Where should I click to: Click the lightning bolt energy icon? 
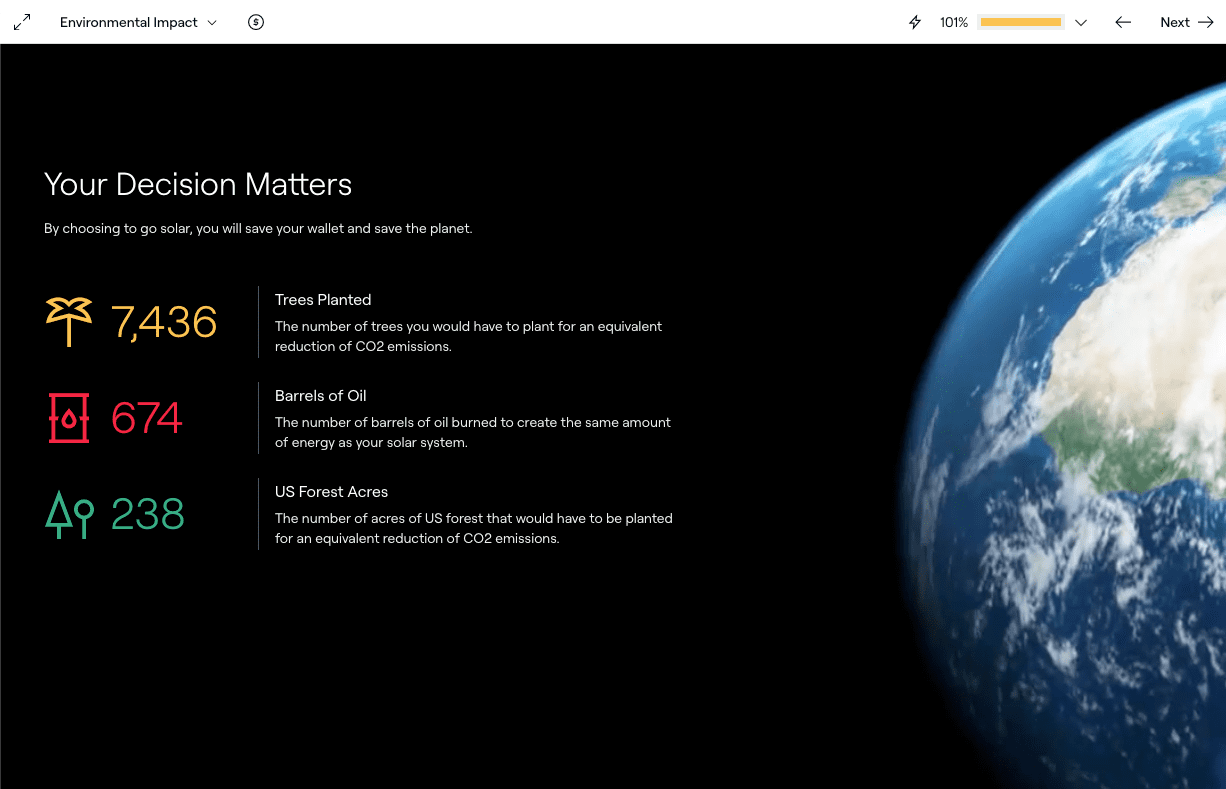click(915, 22)
